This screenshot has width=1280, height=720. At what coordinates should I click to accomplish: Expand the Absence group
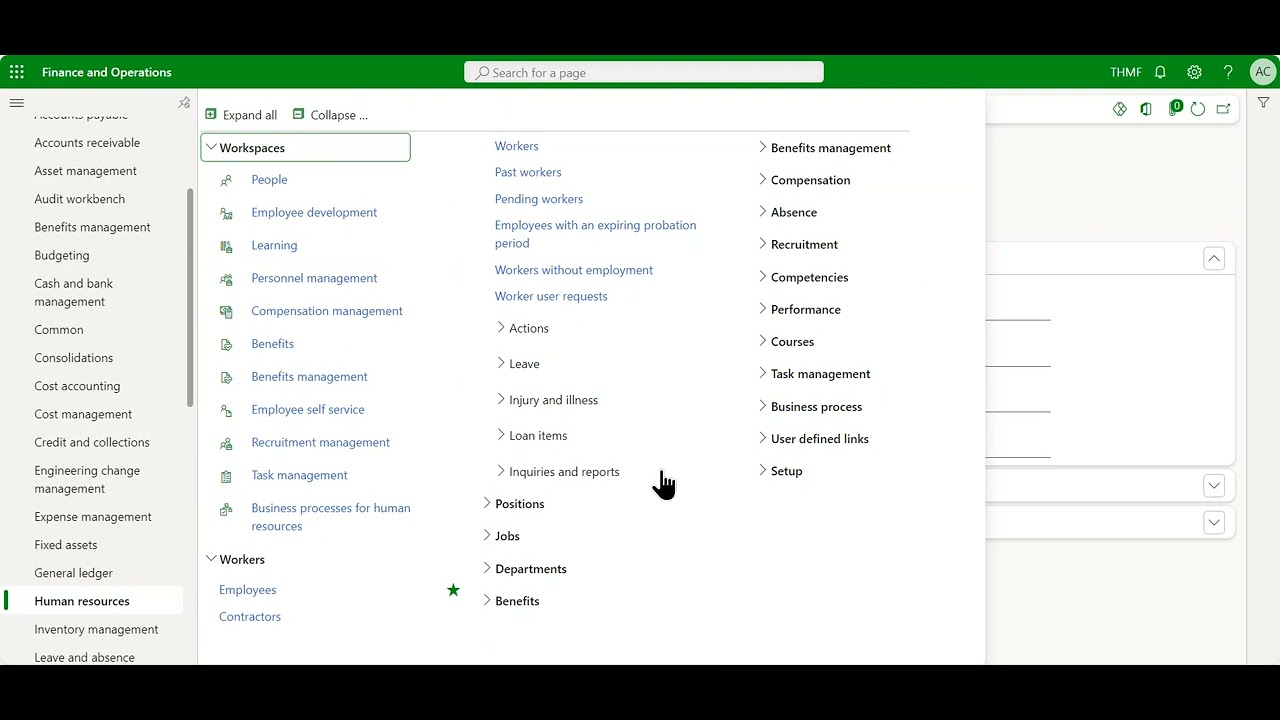pyautogui.click(x=762, y=212)
